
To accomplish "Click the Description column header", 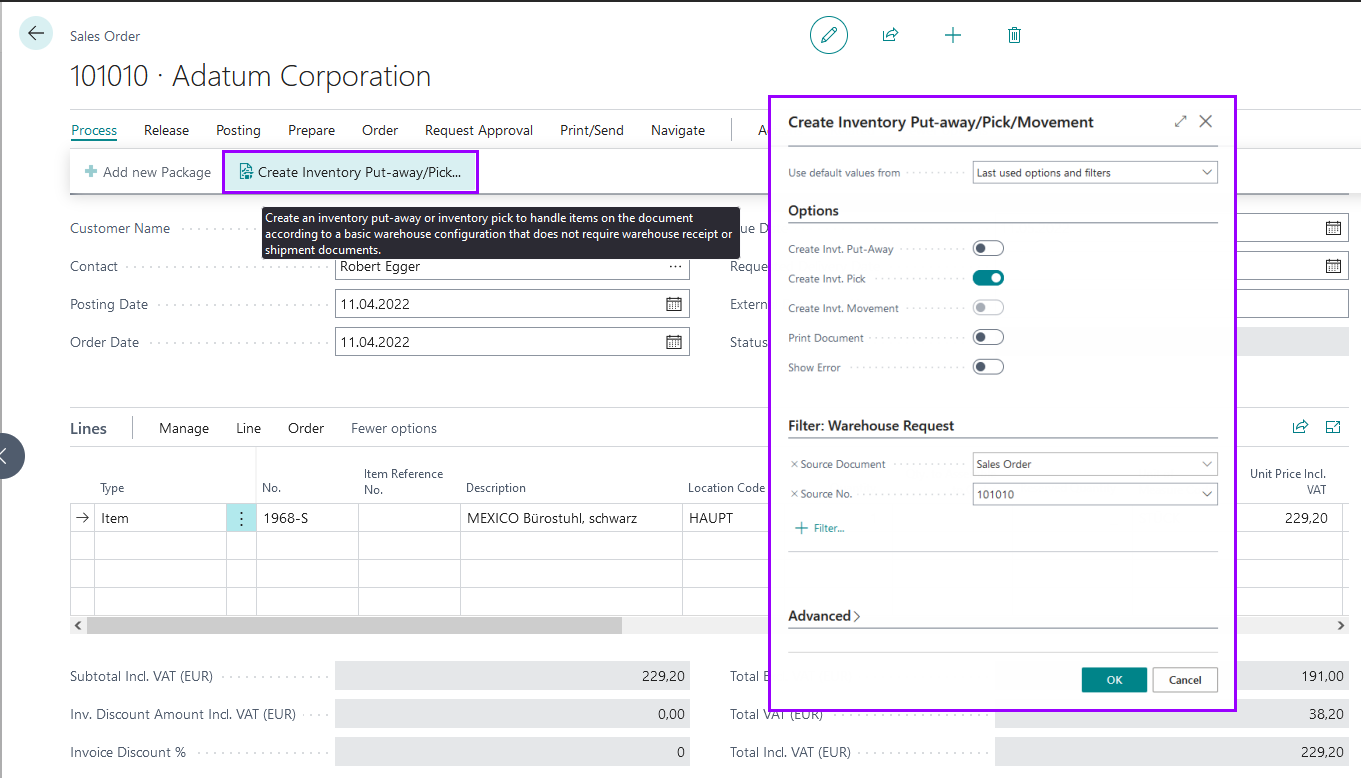I will pos(496,488).
